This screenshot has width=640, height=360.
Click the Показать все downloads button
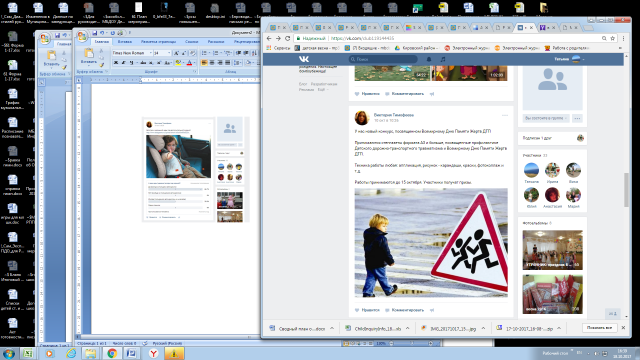[x=599, y=328]
